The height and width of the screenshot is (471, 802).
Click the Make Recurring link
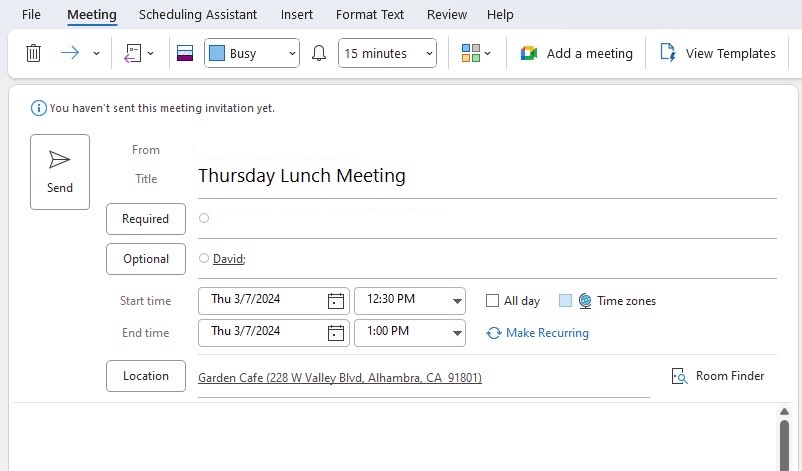[547, 333]
